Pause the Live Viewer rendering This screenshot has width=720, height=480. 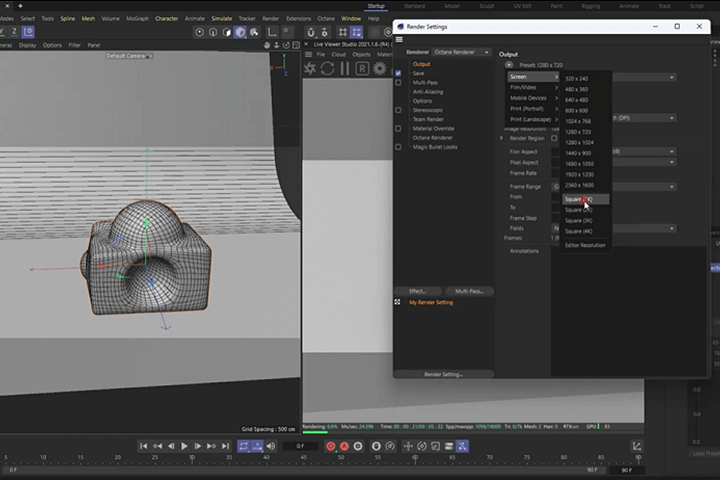click(x=345, y=69)
